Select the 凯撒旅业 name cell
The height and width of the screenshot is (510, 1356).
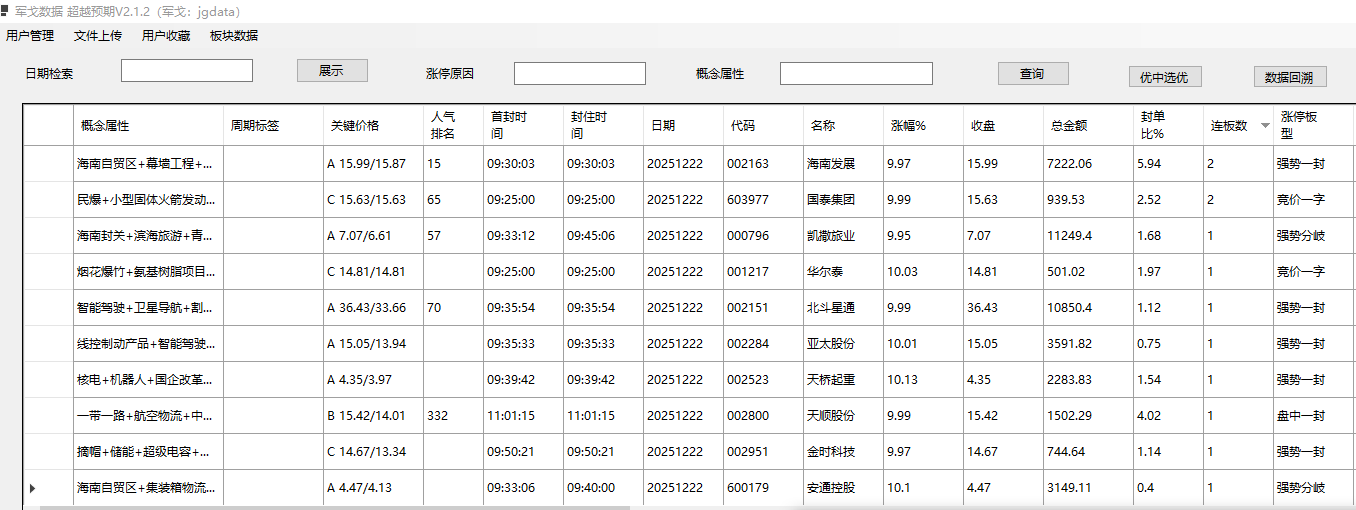tap(843, 236)
